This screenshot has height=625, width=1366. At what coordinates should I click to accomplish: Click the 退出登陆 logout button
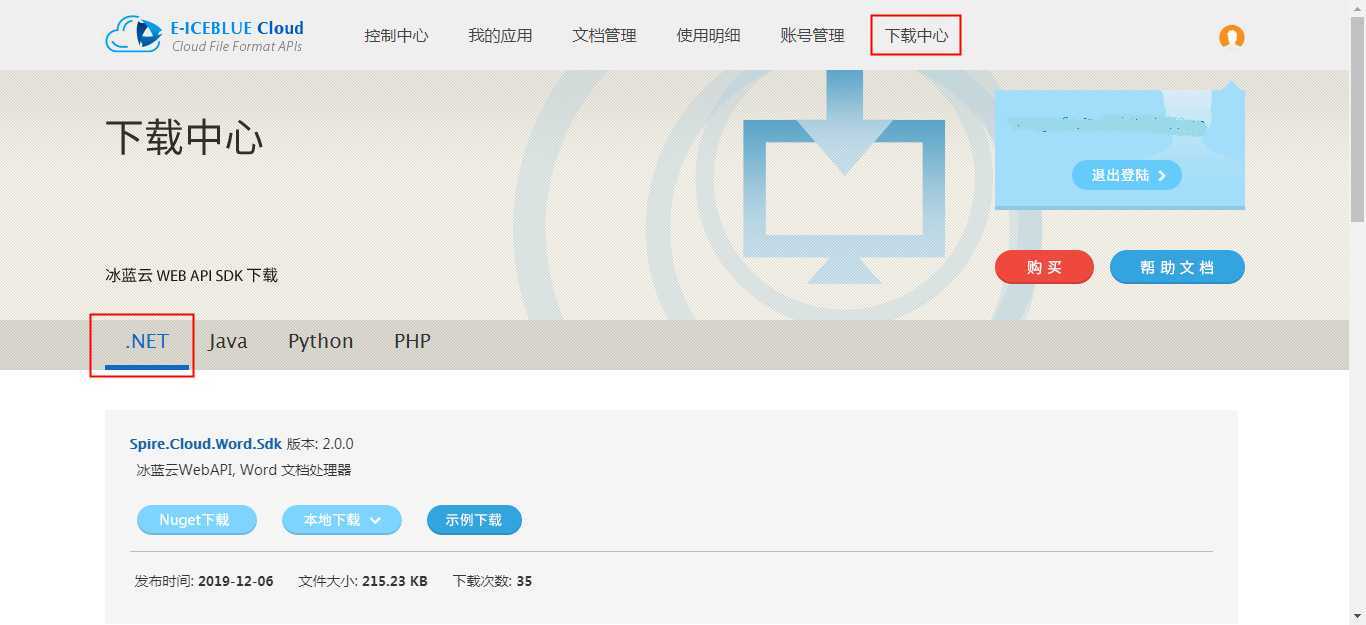pyautogui.click(x=1127, y=175)
